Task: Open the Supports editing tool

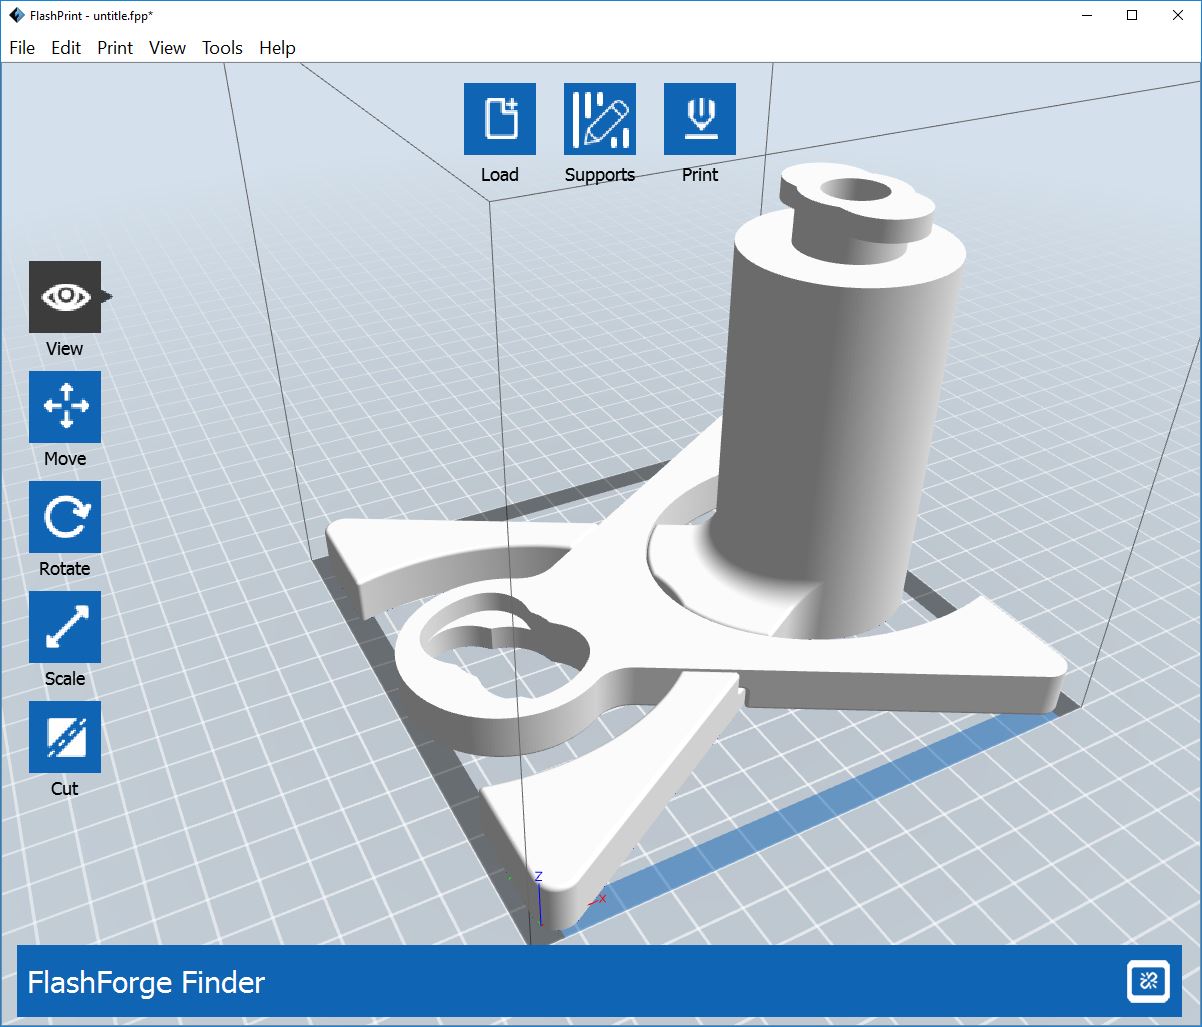Action: click(600, 119)
